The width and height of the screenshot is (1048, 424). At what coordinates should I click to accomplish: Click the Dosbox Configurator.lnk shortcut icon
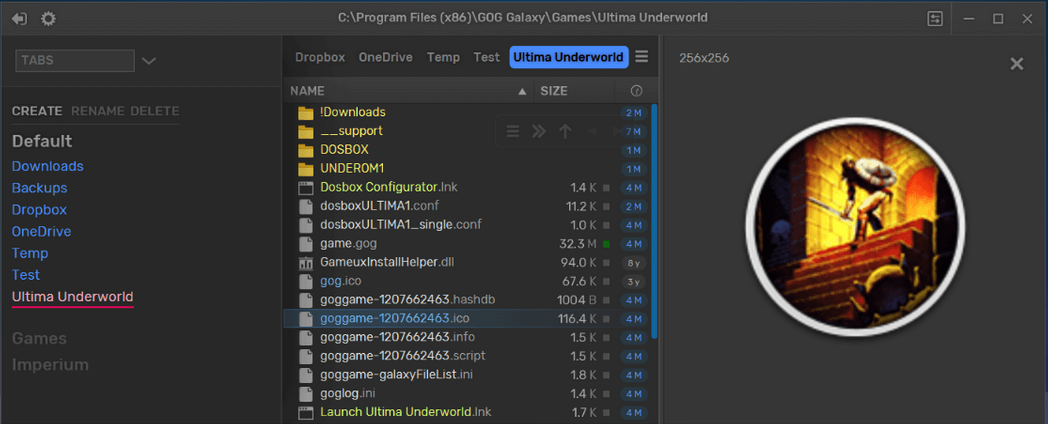[305, 187]
